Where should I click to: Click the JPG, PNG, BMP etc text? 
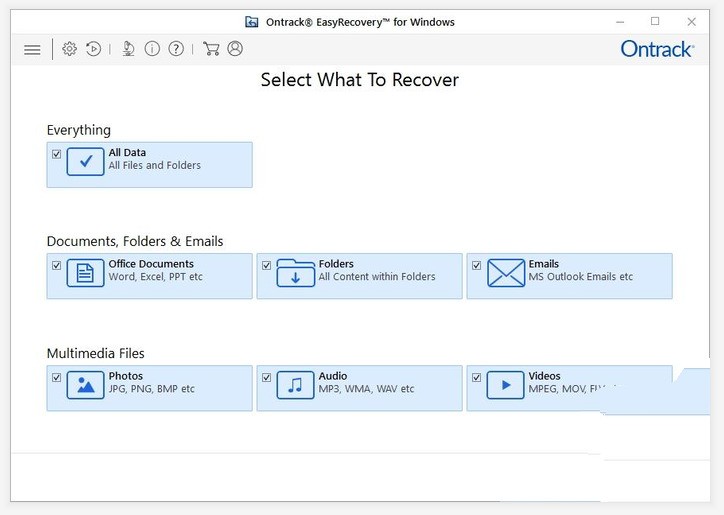tap(151, 389)
